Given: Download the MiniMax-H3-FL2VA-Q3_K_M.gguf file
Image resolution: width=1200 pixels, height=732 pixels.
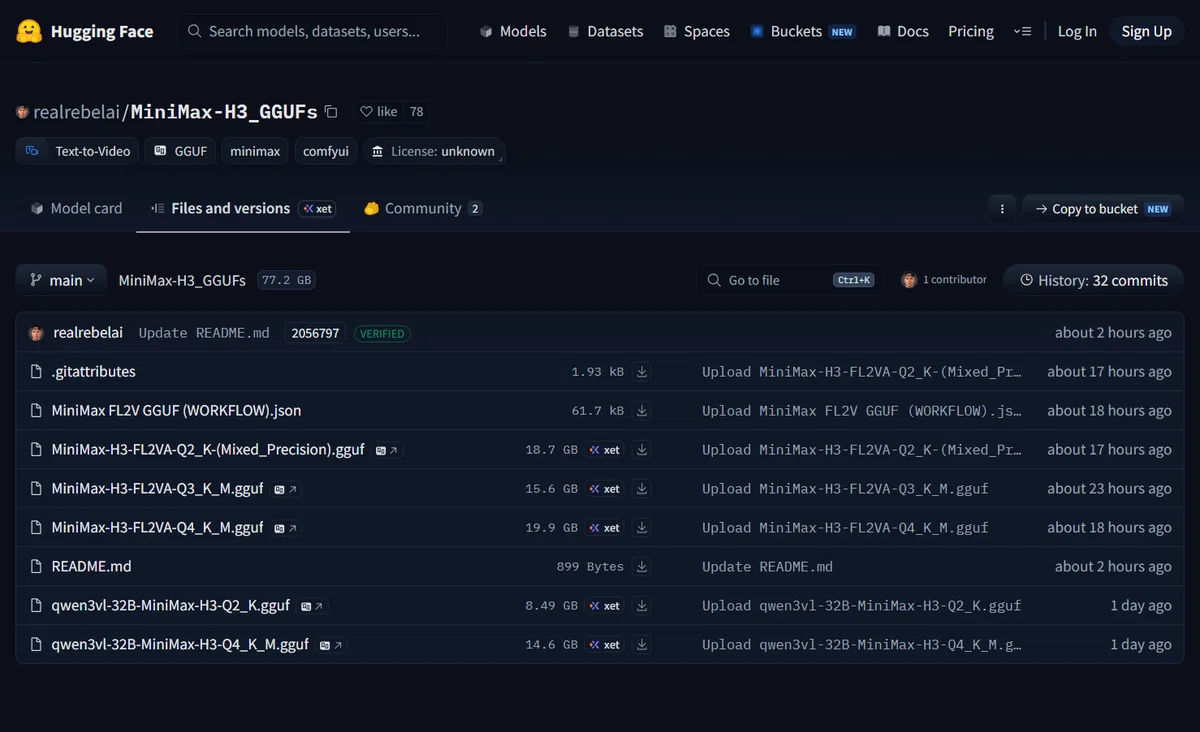Looking at the screenshot, I should 642,489.
